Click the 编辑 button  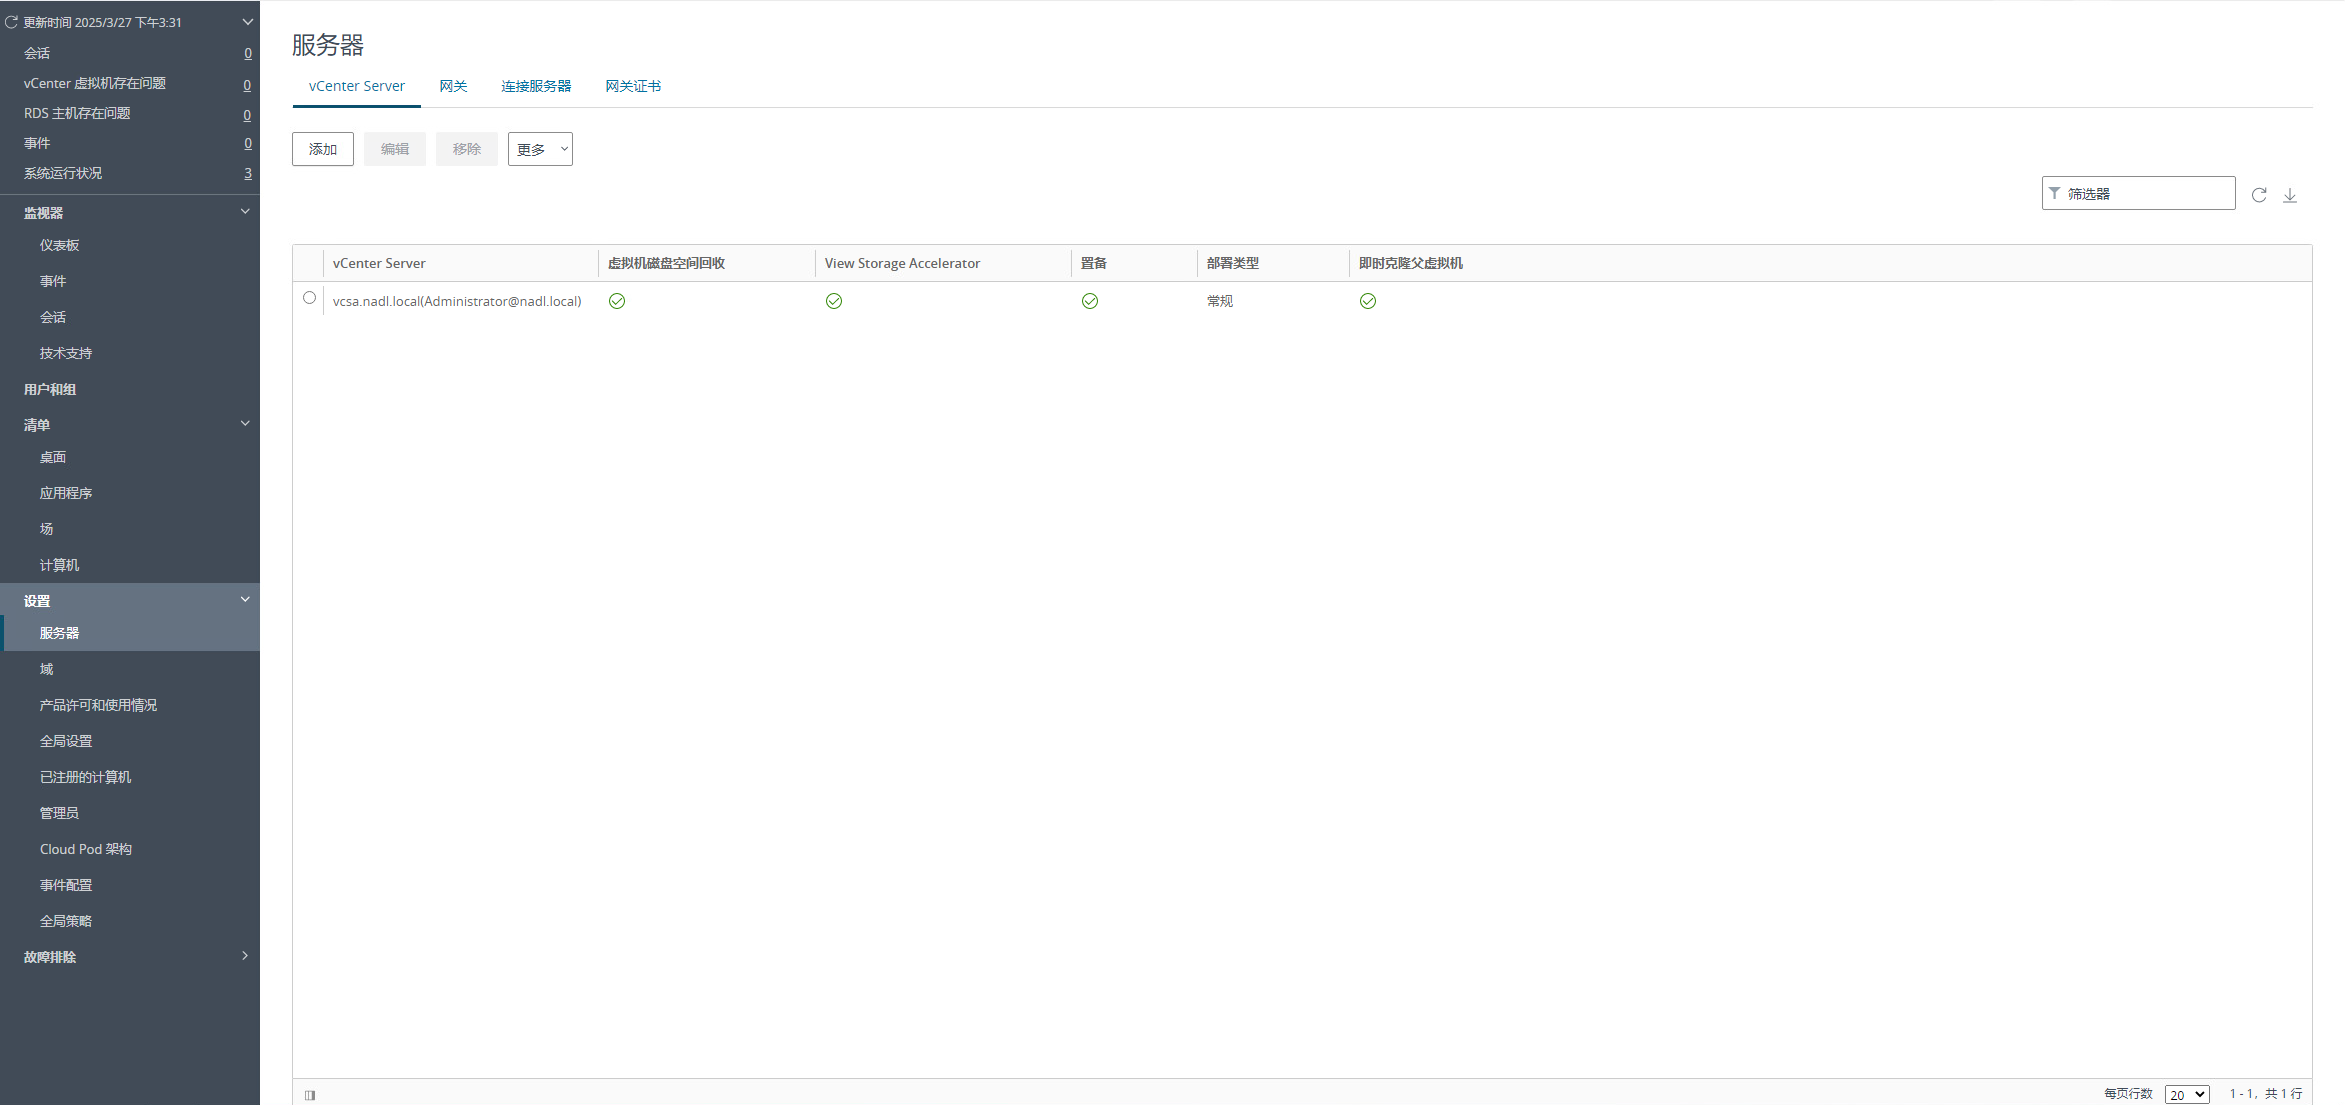395,149
